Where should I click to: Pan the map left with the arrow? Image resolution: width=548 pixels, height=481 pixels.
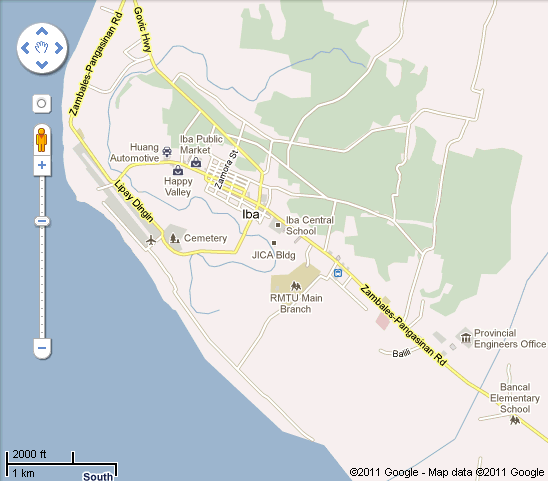(x=25, y=48)
